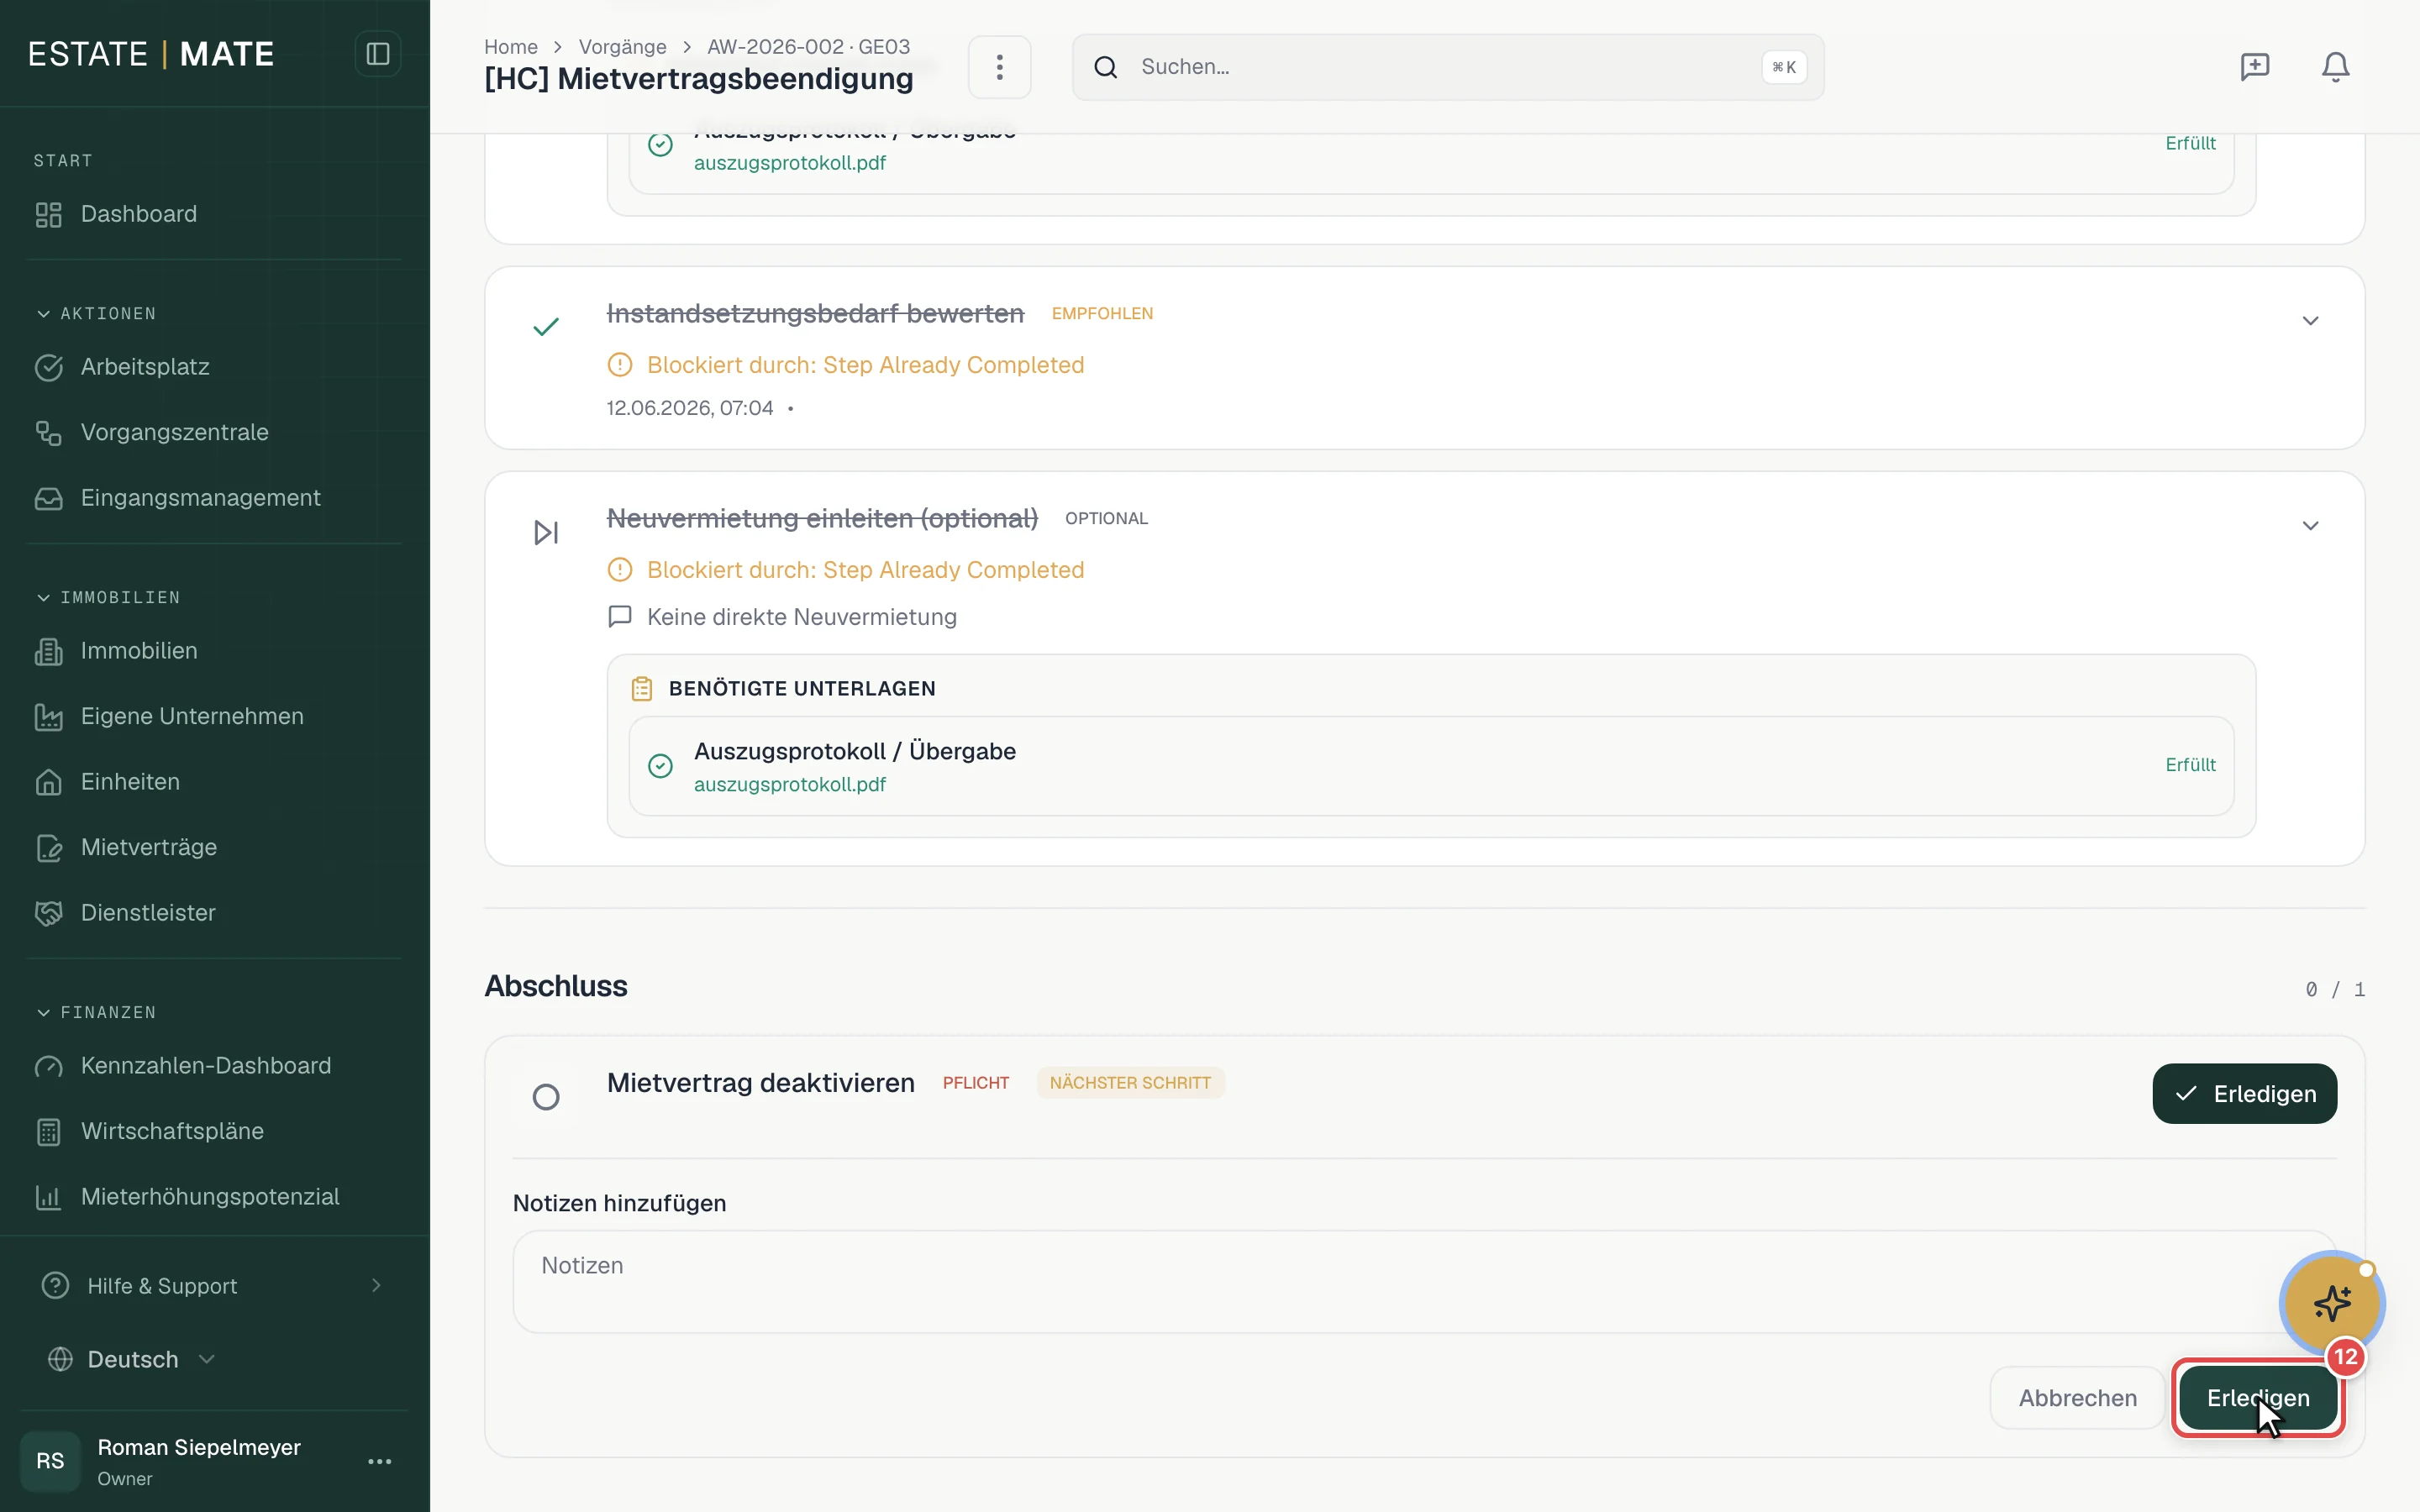Click the search magnifier icon
This screenshot has width=2420, height=1512.
pyautogui.click(x=1105, y=67)
